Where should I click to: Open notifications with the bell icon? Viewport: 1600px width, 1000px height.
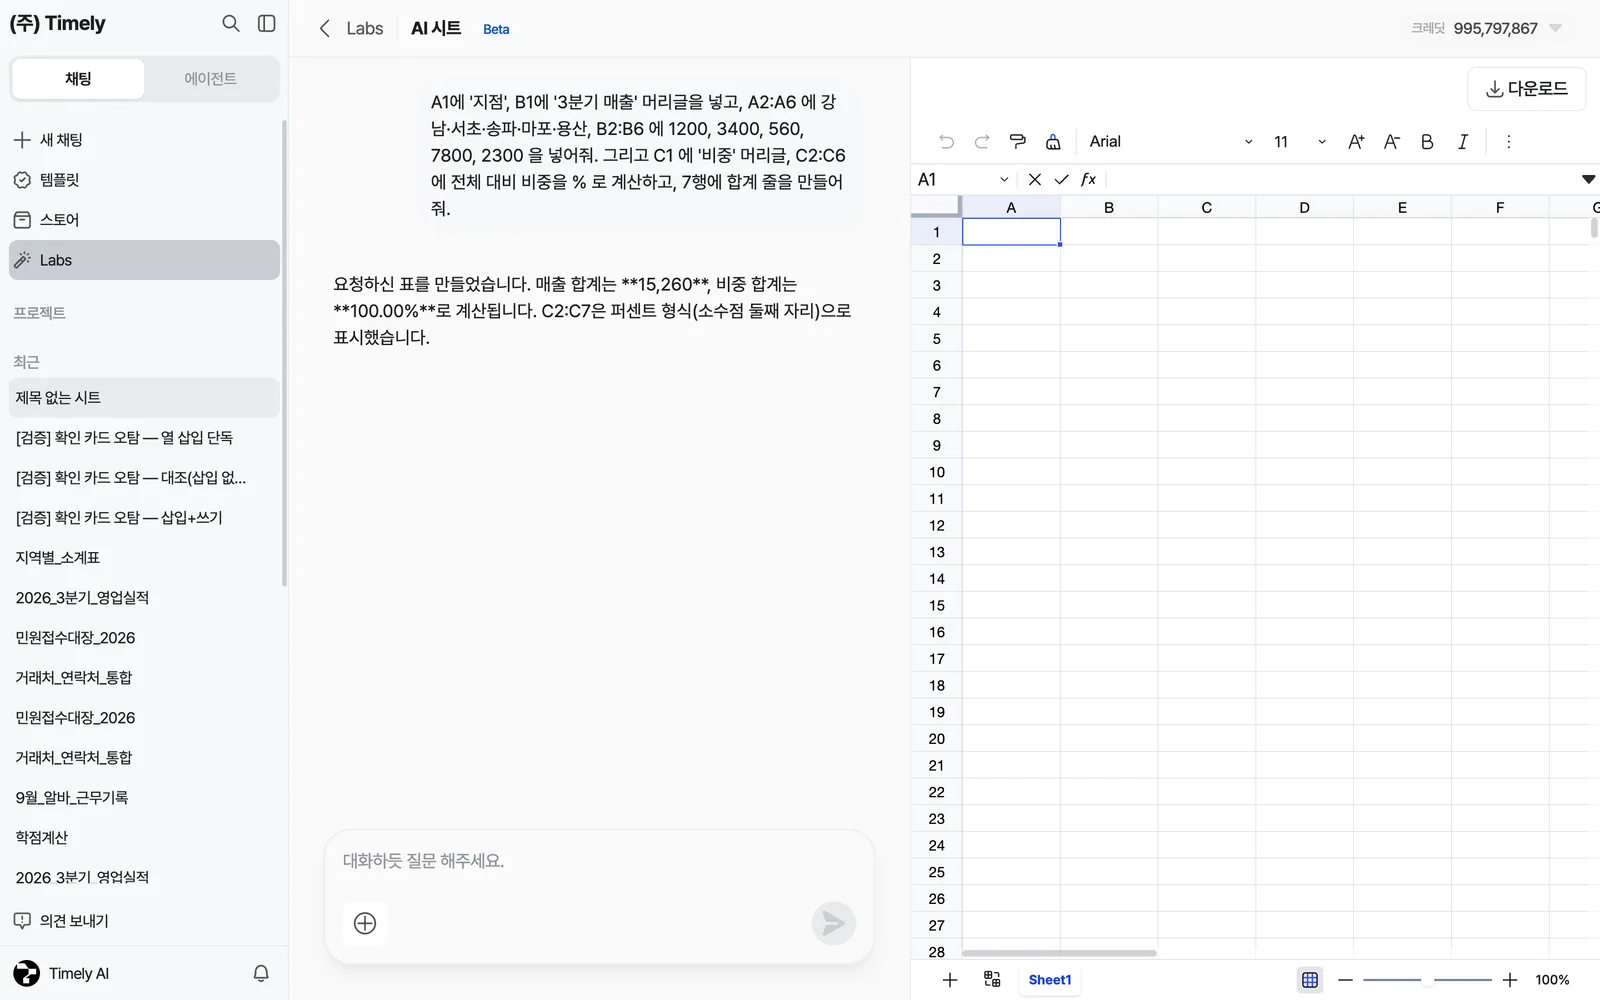tap(261, 973)
